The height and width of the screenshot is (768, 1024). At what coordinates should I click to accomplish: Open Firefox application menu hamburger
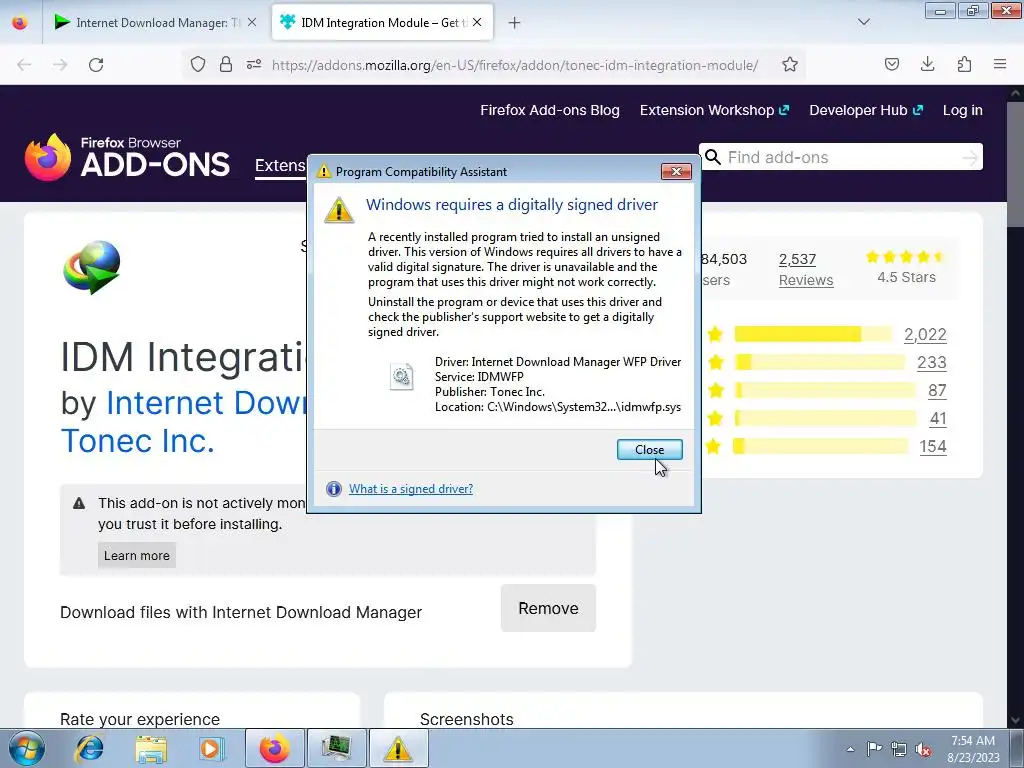[1000, 64]
